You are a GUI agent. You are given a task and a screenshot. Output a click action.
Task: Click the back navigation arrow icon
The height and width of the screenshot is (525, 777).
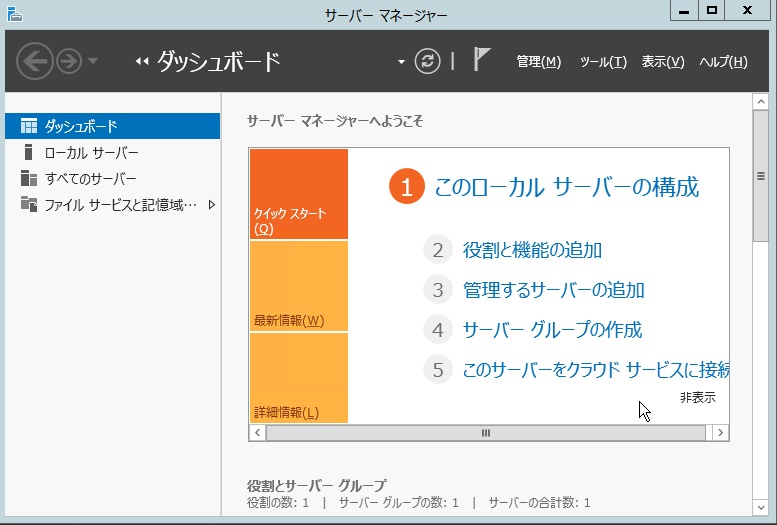click(34, 62)
